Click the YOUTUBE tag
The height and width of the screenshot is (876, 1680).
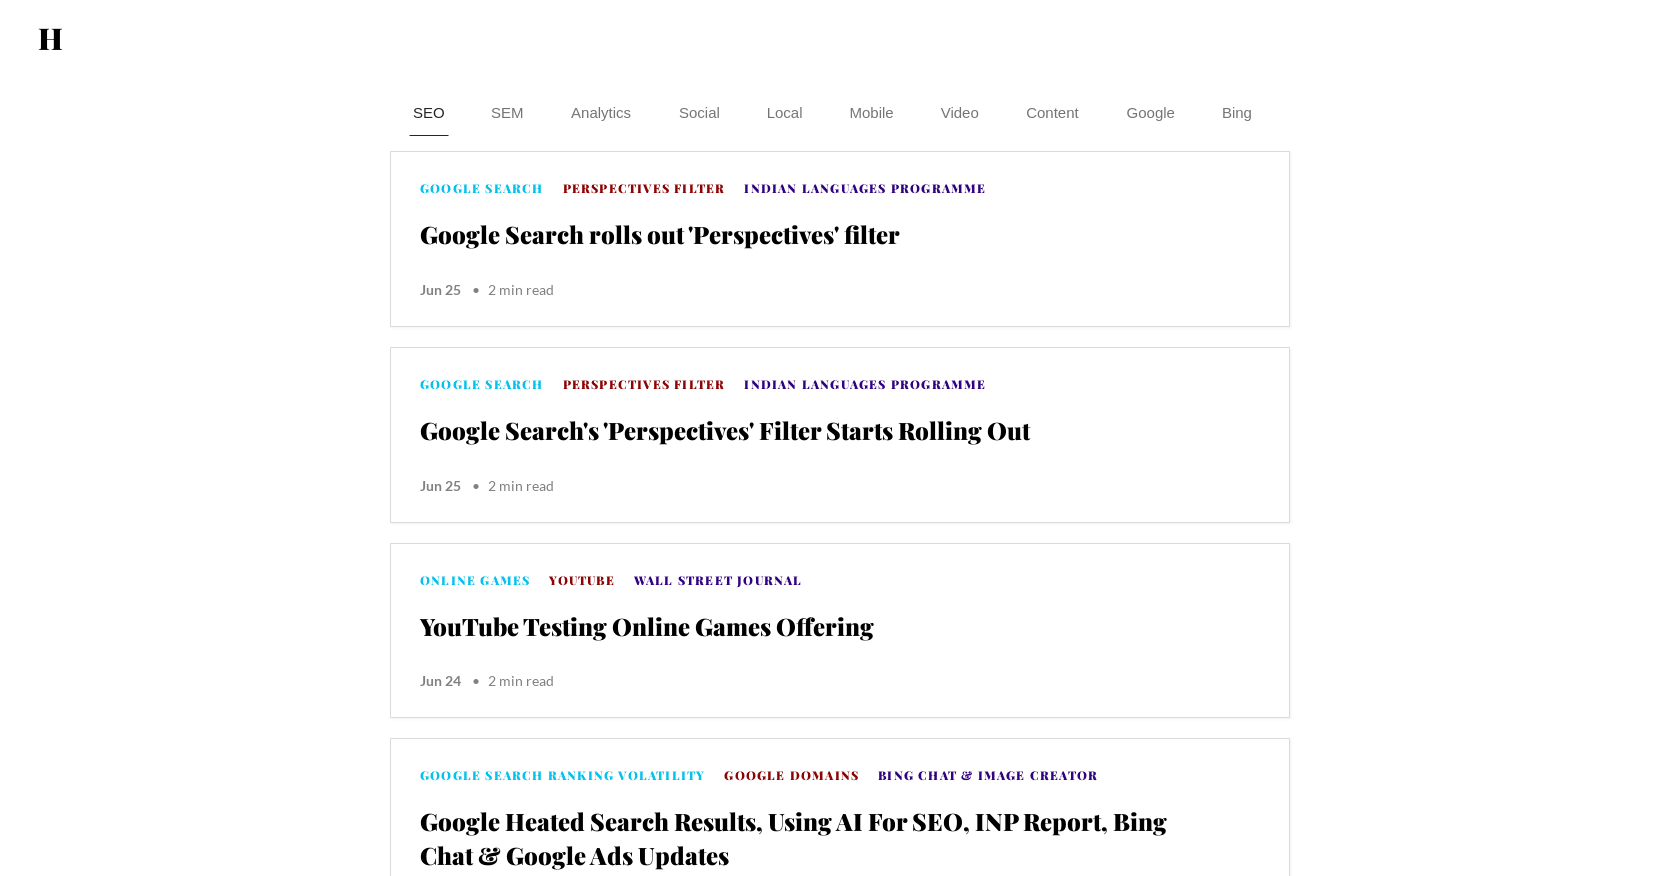click(582, 581)
